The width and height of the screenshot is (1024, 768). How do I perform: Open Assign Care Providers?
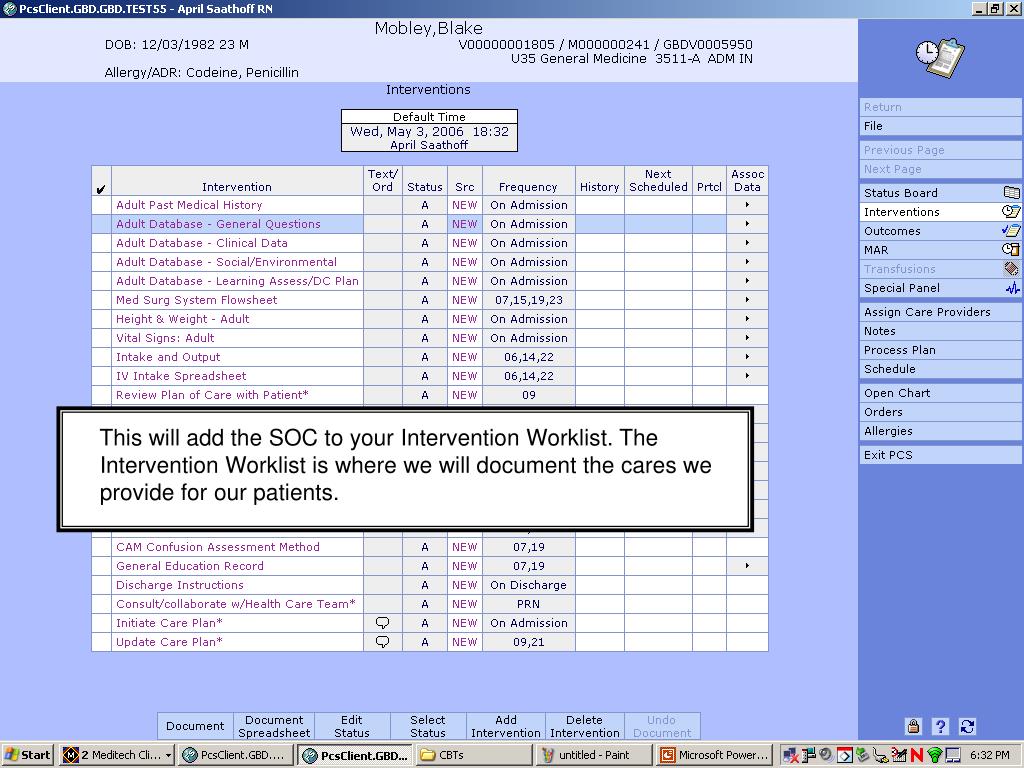[x=940, y=312]
